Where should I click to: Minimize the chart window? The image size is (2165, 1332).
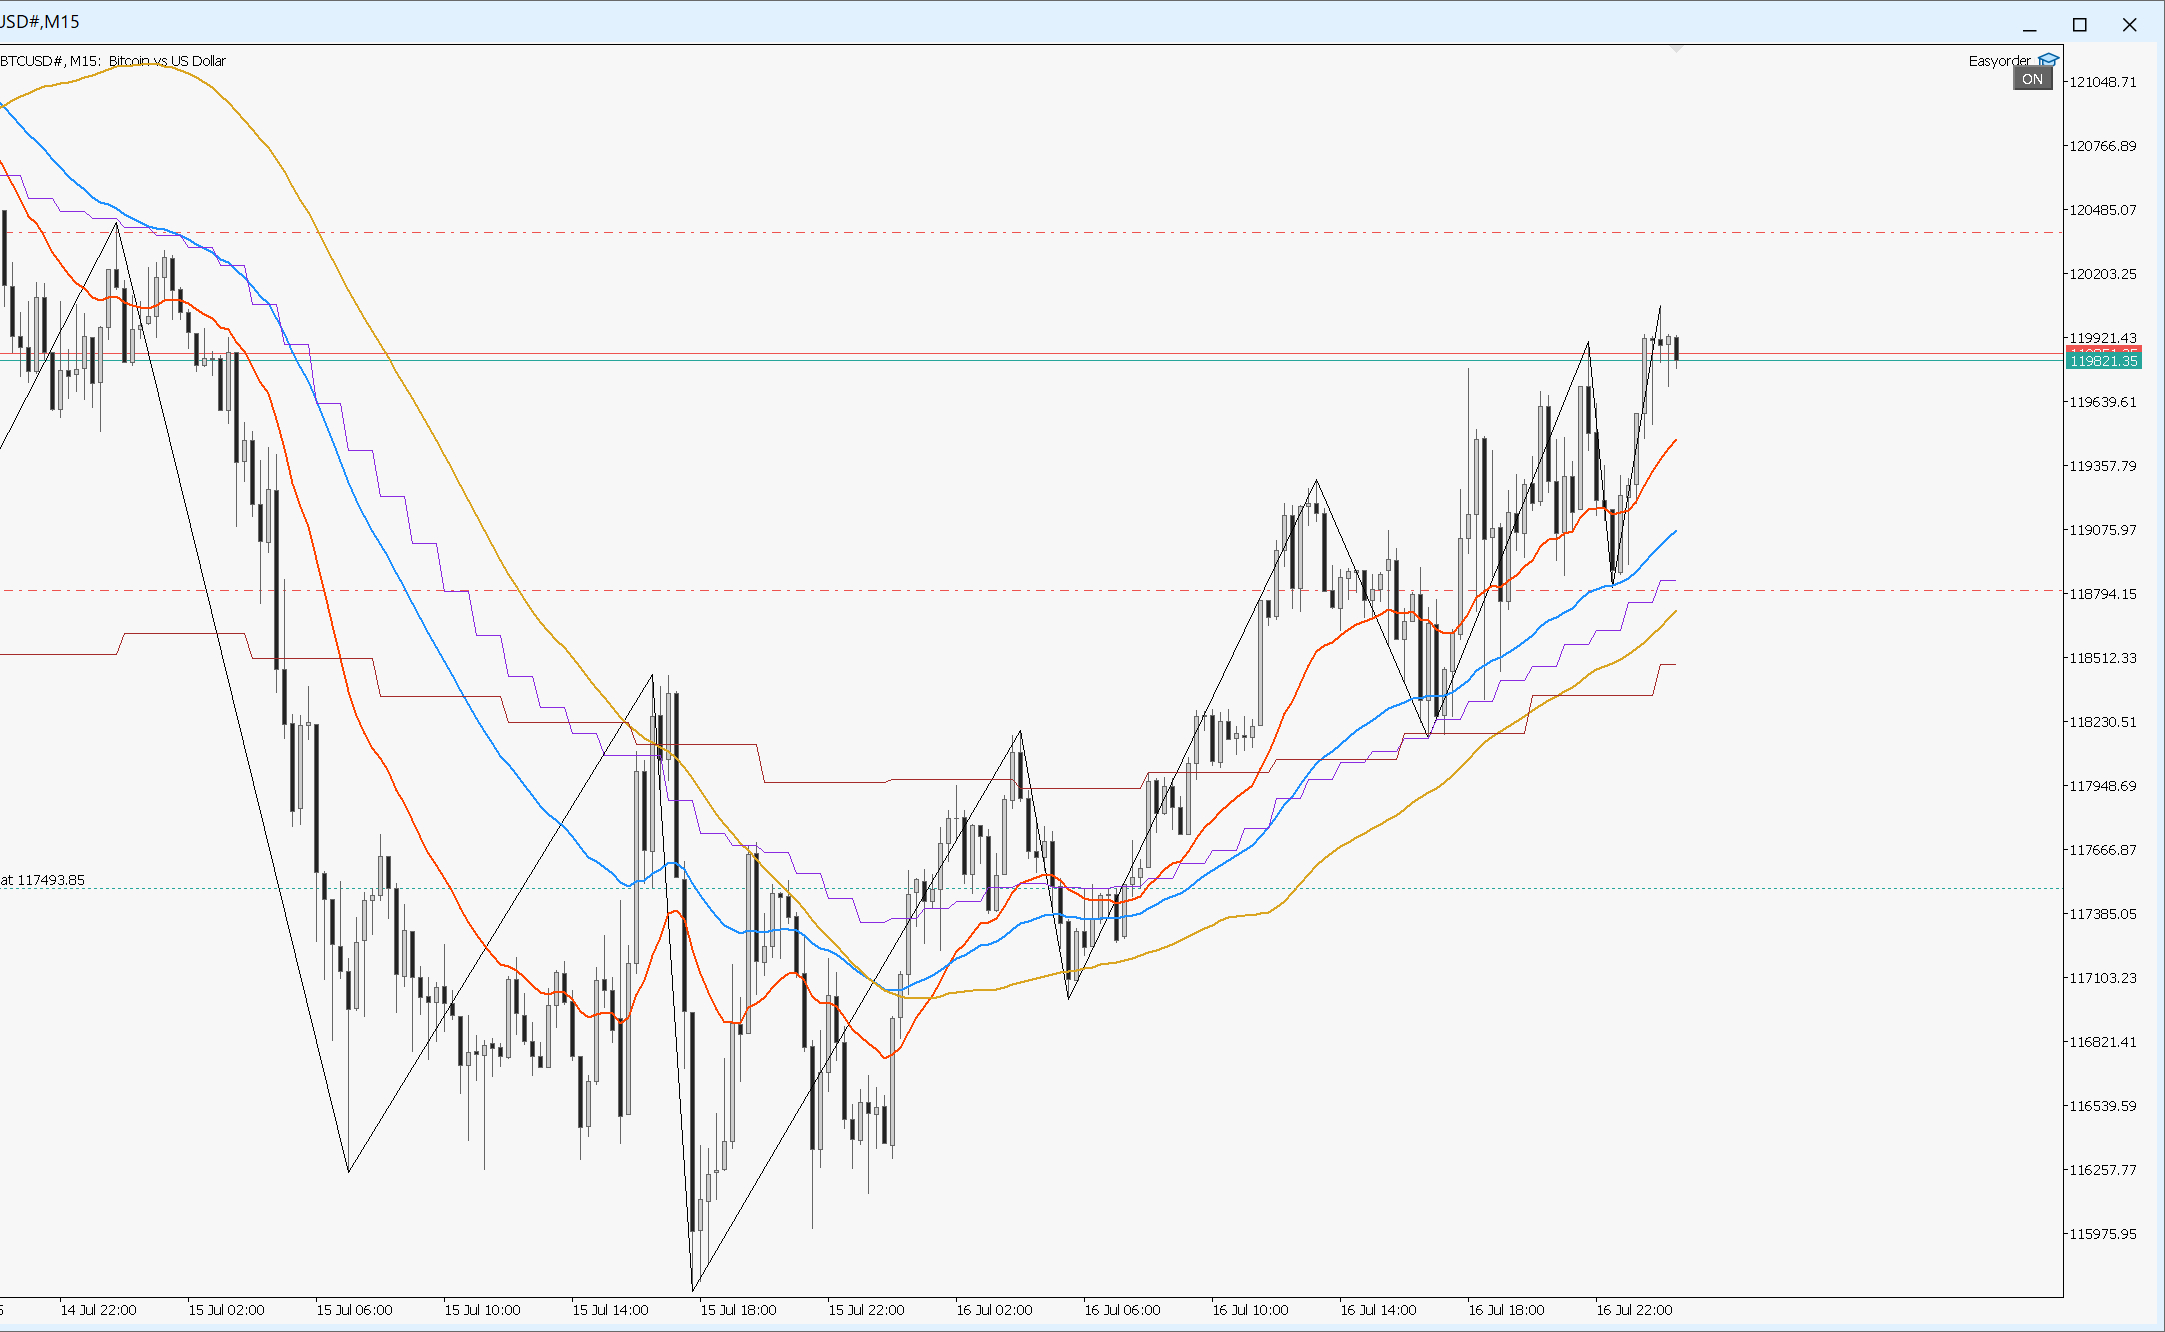(2030, 25)
